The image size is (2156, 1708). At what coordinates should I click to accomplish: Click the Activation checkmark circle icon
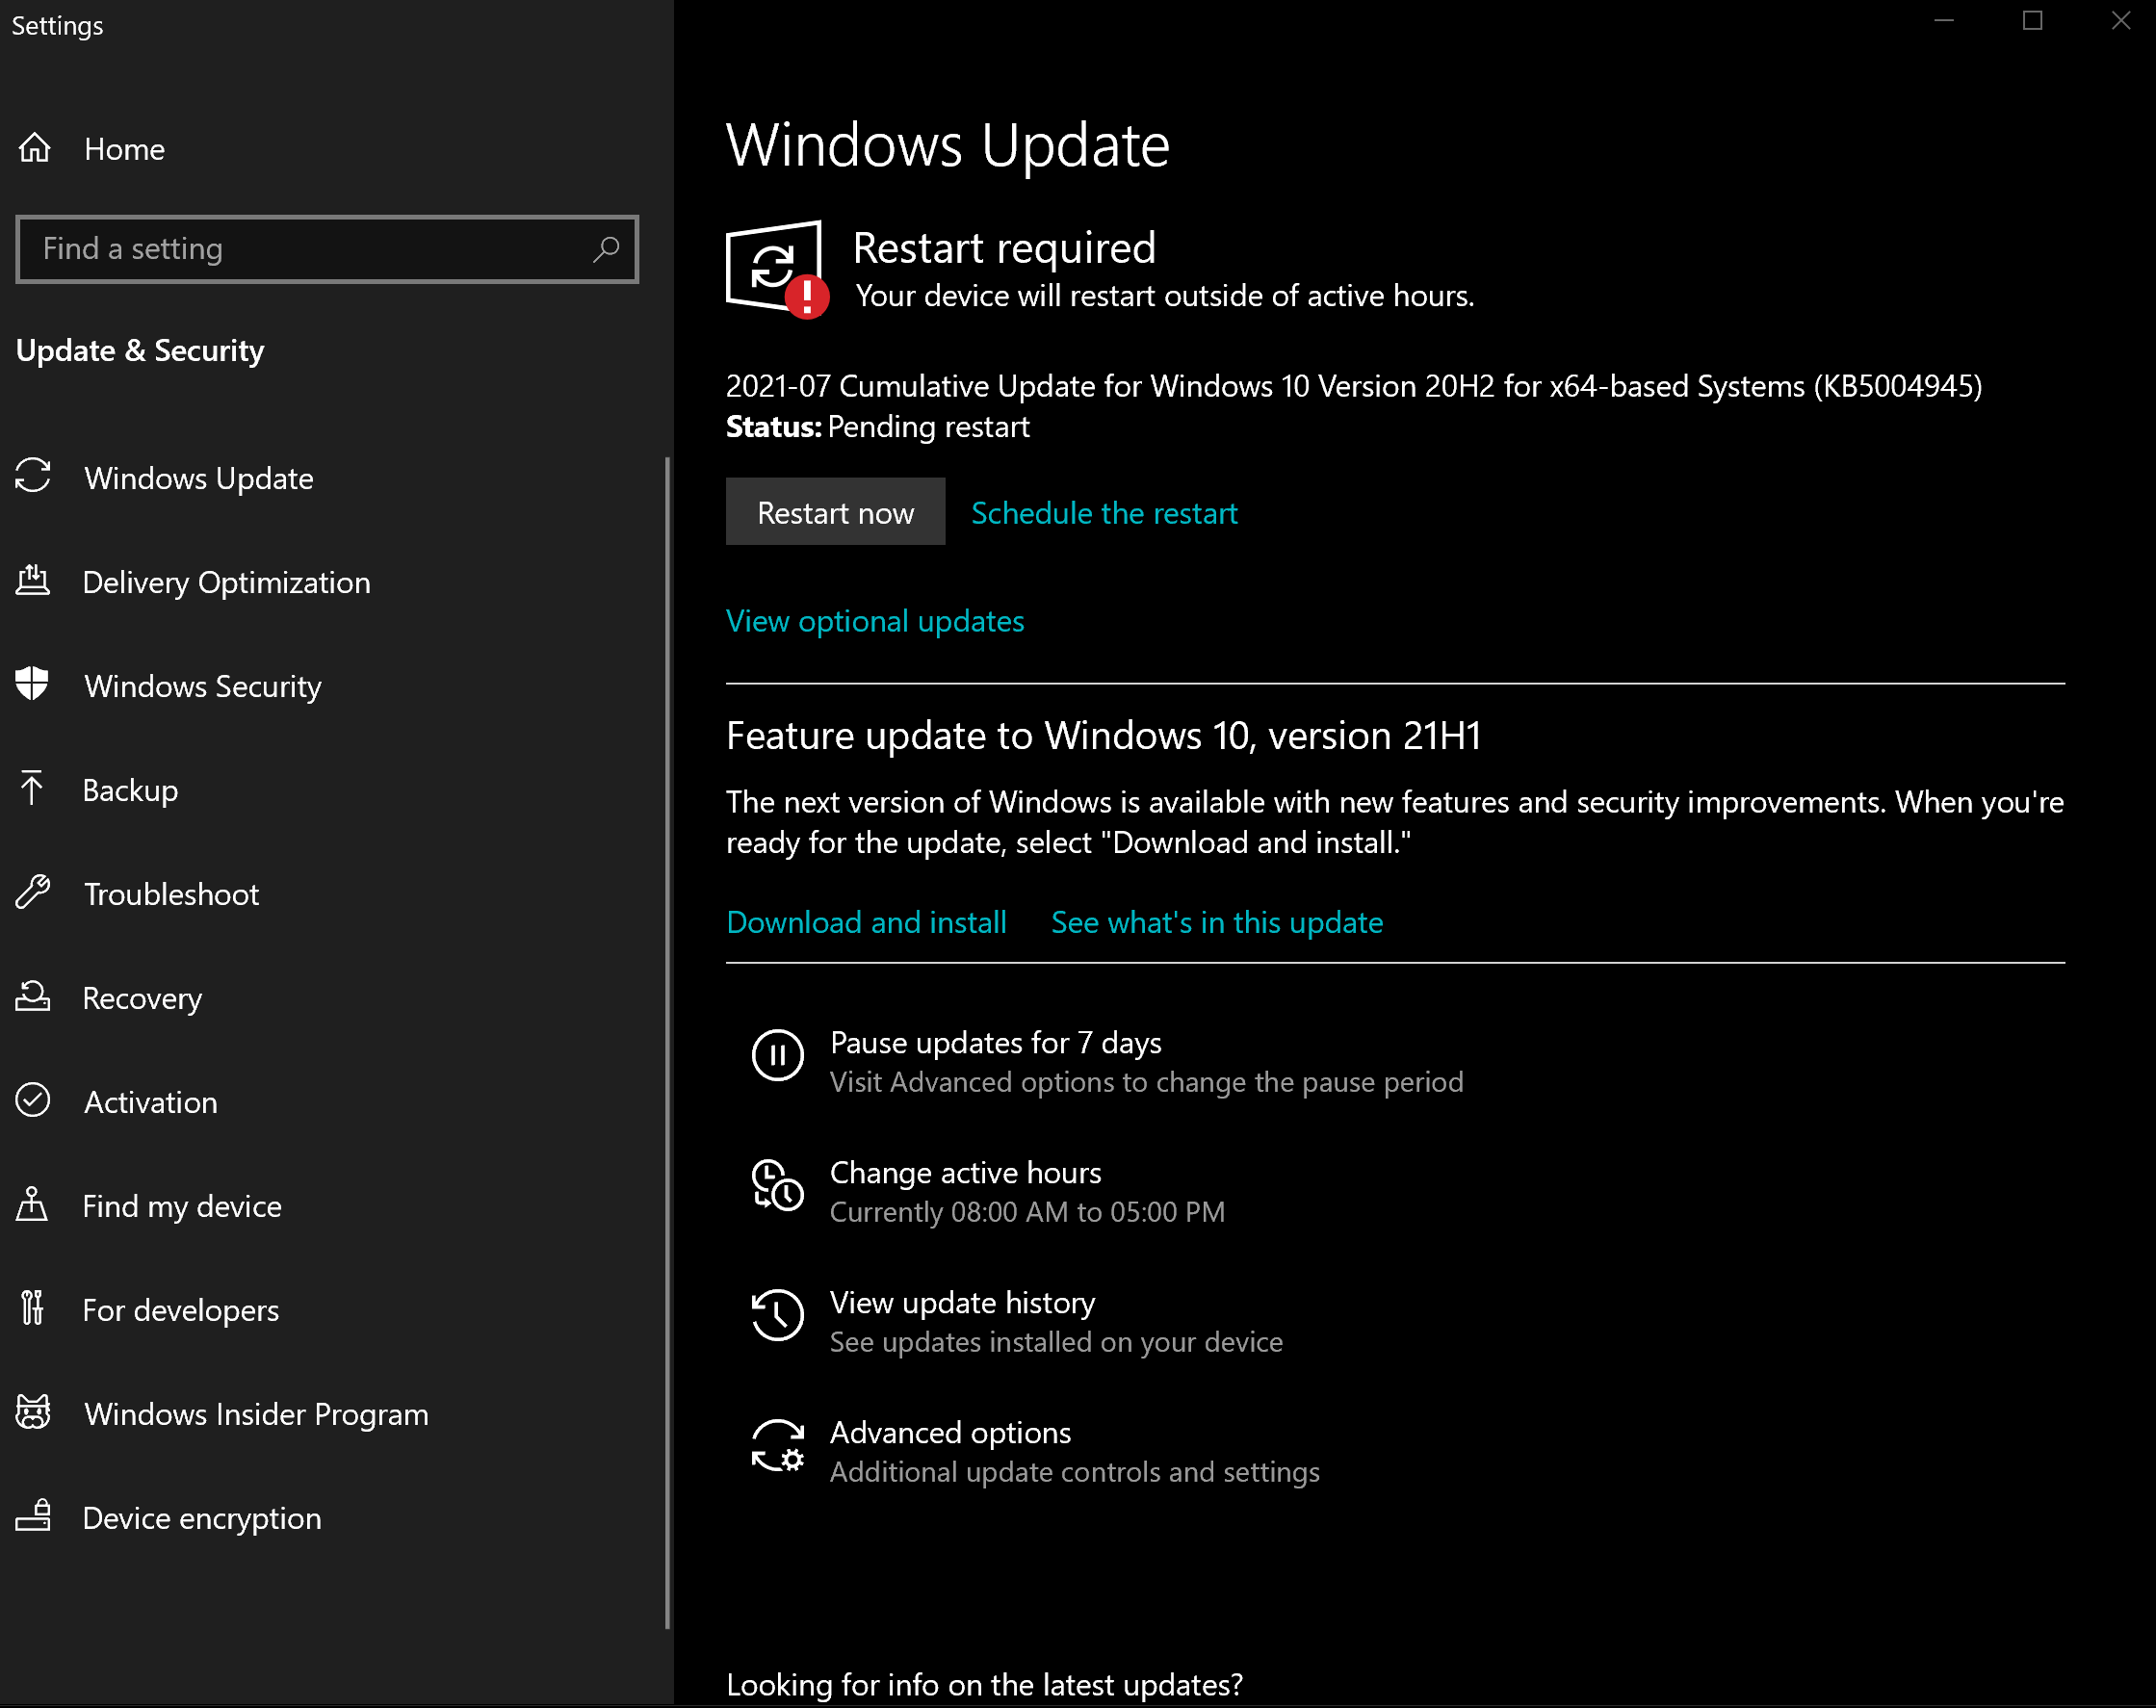click(33, 1101)
